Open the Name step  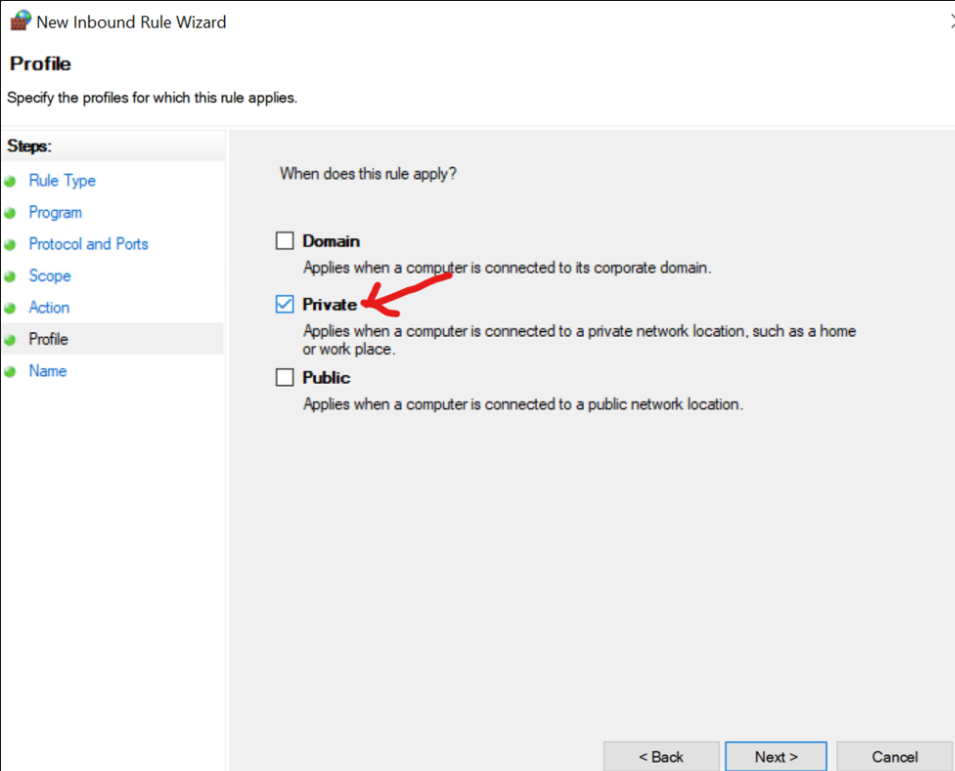[48, 371]
